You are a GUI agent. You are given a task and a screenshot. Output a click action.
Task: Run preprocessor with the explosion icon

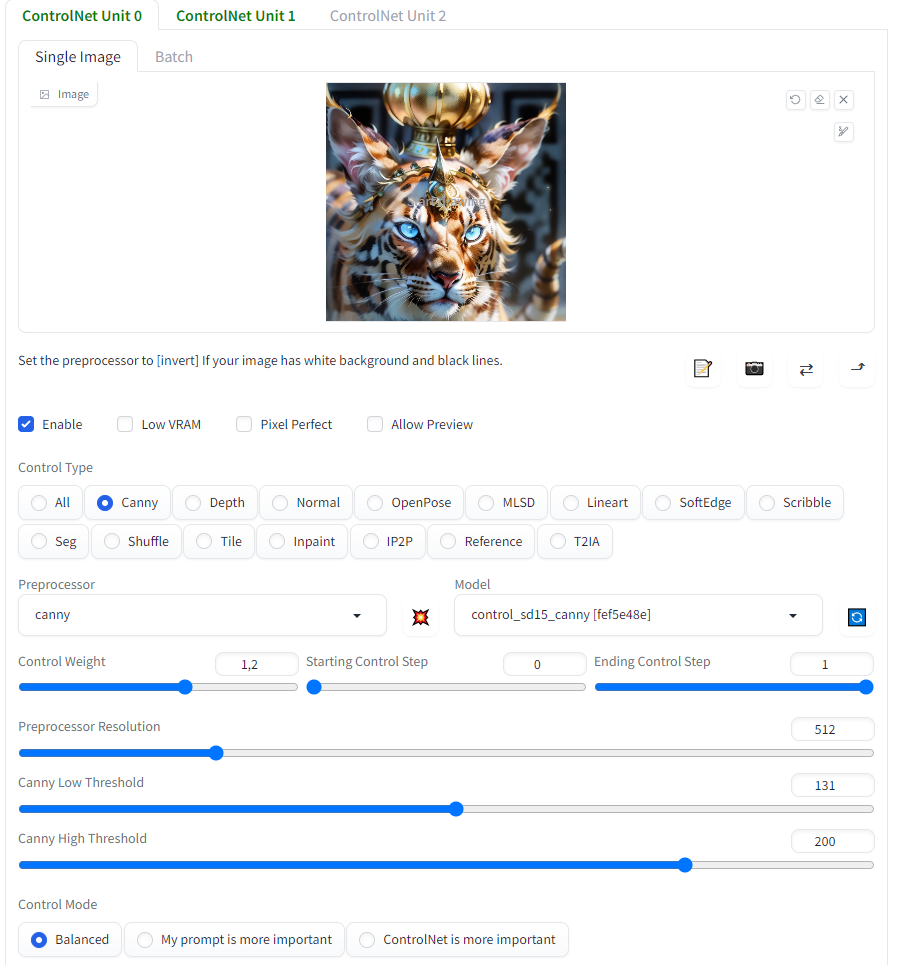point(421,617)
